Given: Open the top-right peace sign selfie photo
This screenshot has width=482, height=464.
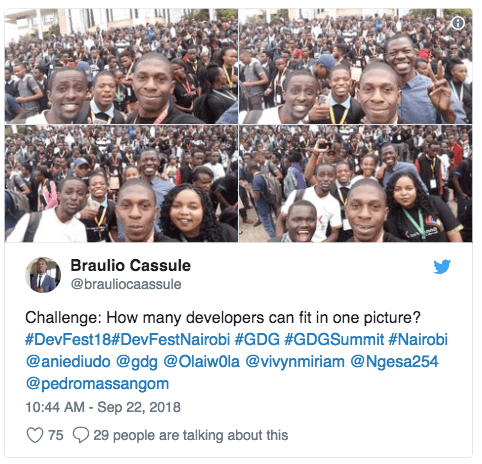Looking at the screenshot, I should [356, 66].
